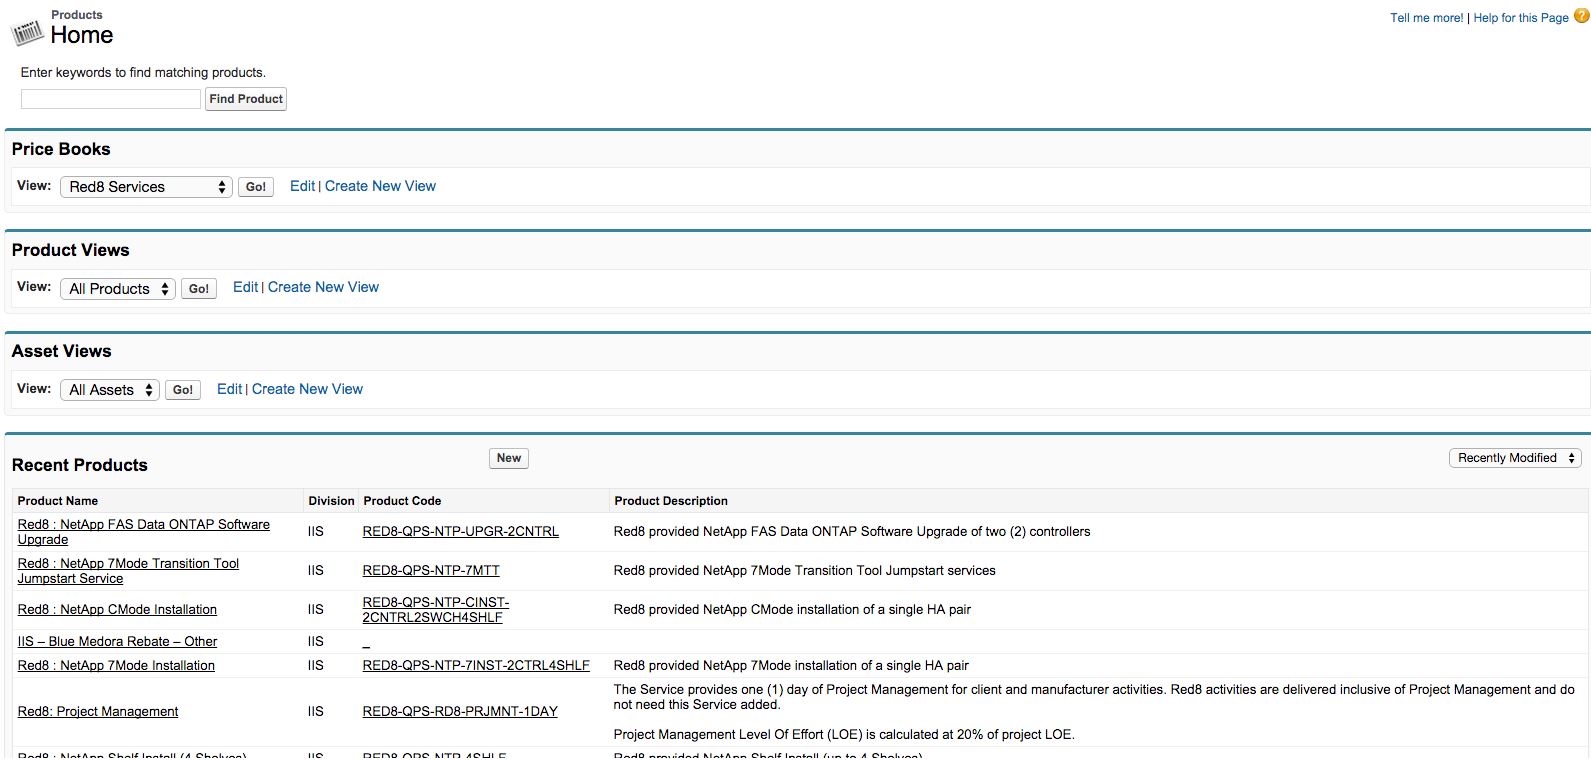The width and height of the screenshot is (1591, 761).
Task: Click Create New View in Price Books
Action: coord(380,186)
